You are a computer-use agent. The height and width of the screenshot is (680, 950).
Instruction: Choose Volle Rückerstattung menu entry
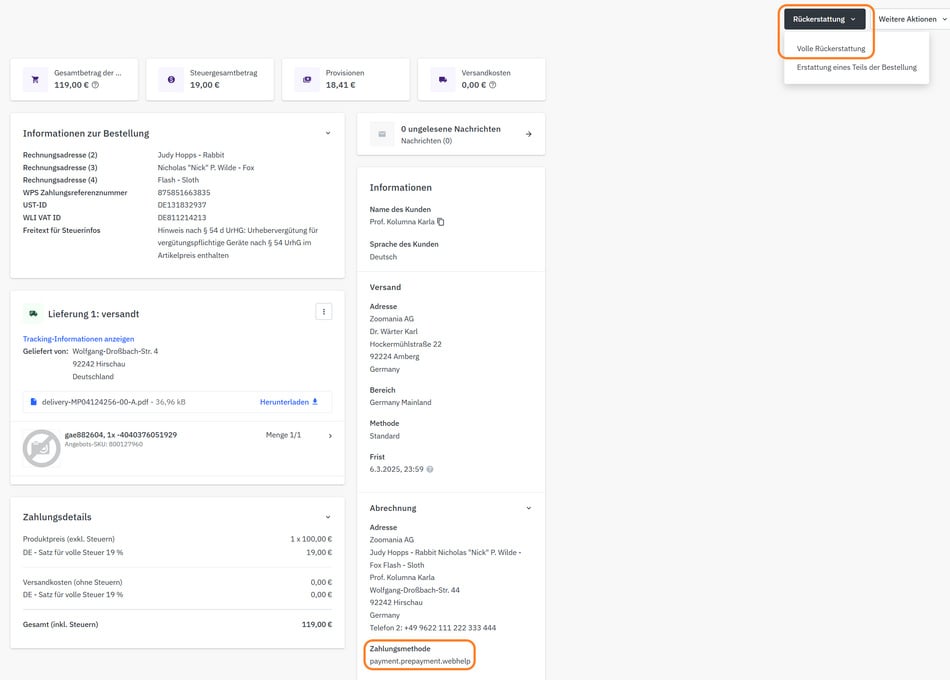pos(831,48)
